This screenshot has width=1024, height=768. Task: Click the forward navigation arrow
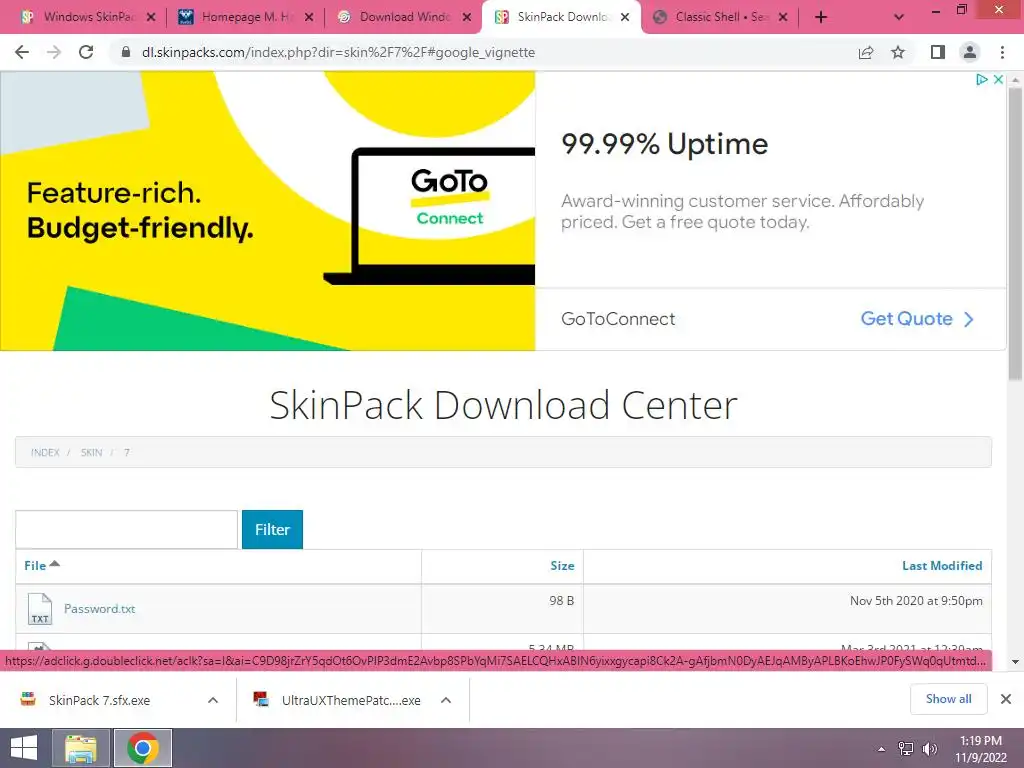pos(54,52)
